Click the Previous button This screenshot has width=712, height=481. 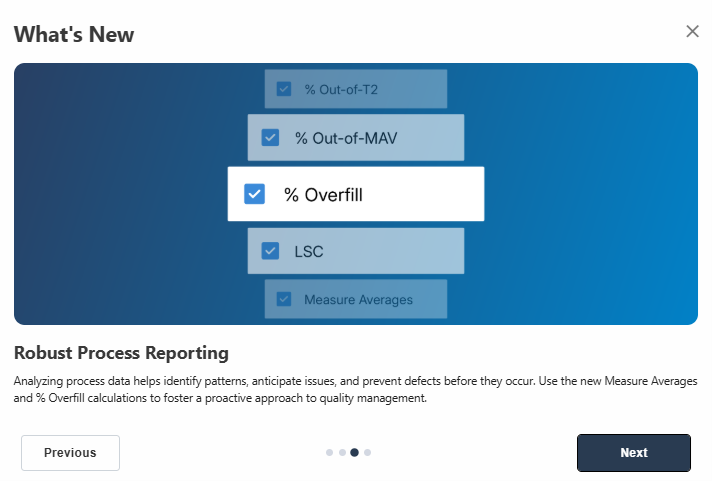click(x=70, y=453)
